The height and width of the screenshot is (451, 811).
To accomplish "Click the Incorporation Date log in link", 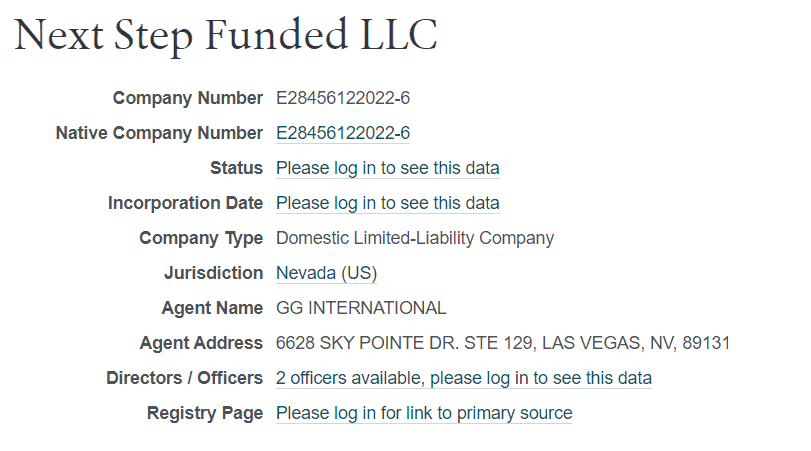I will 387,203.
